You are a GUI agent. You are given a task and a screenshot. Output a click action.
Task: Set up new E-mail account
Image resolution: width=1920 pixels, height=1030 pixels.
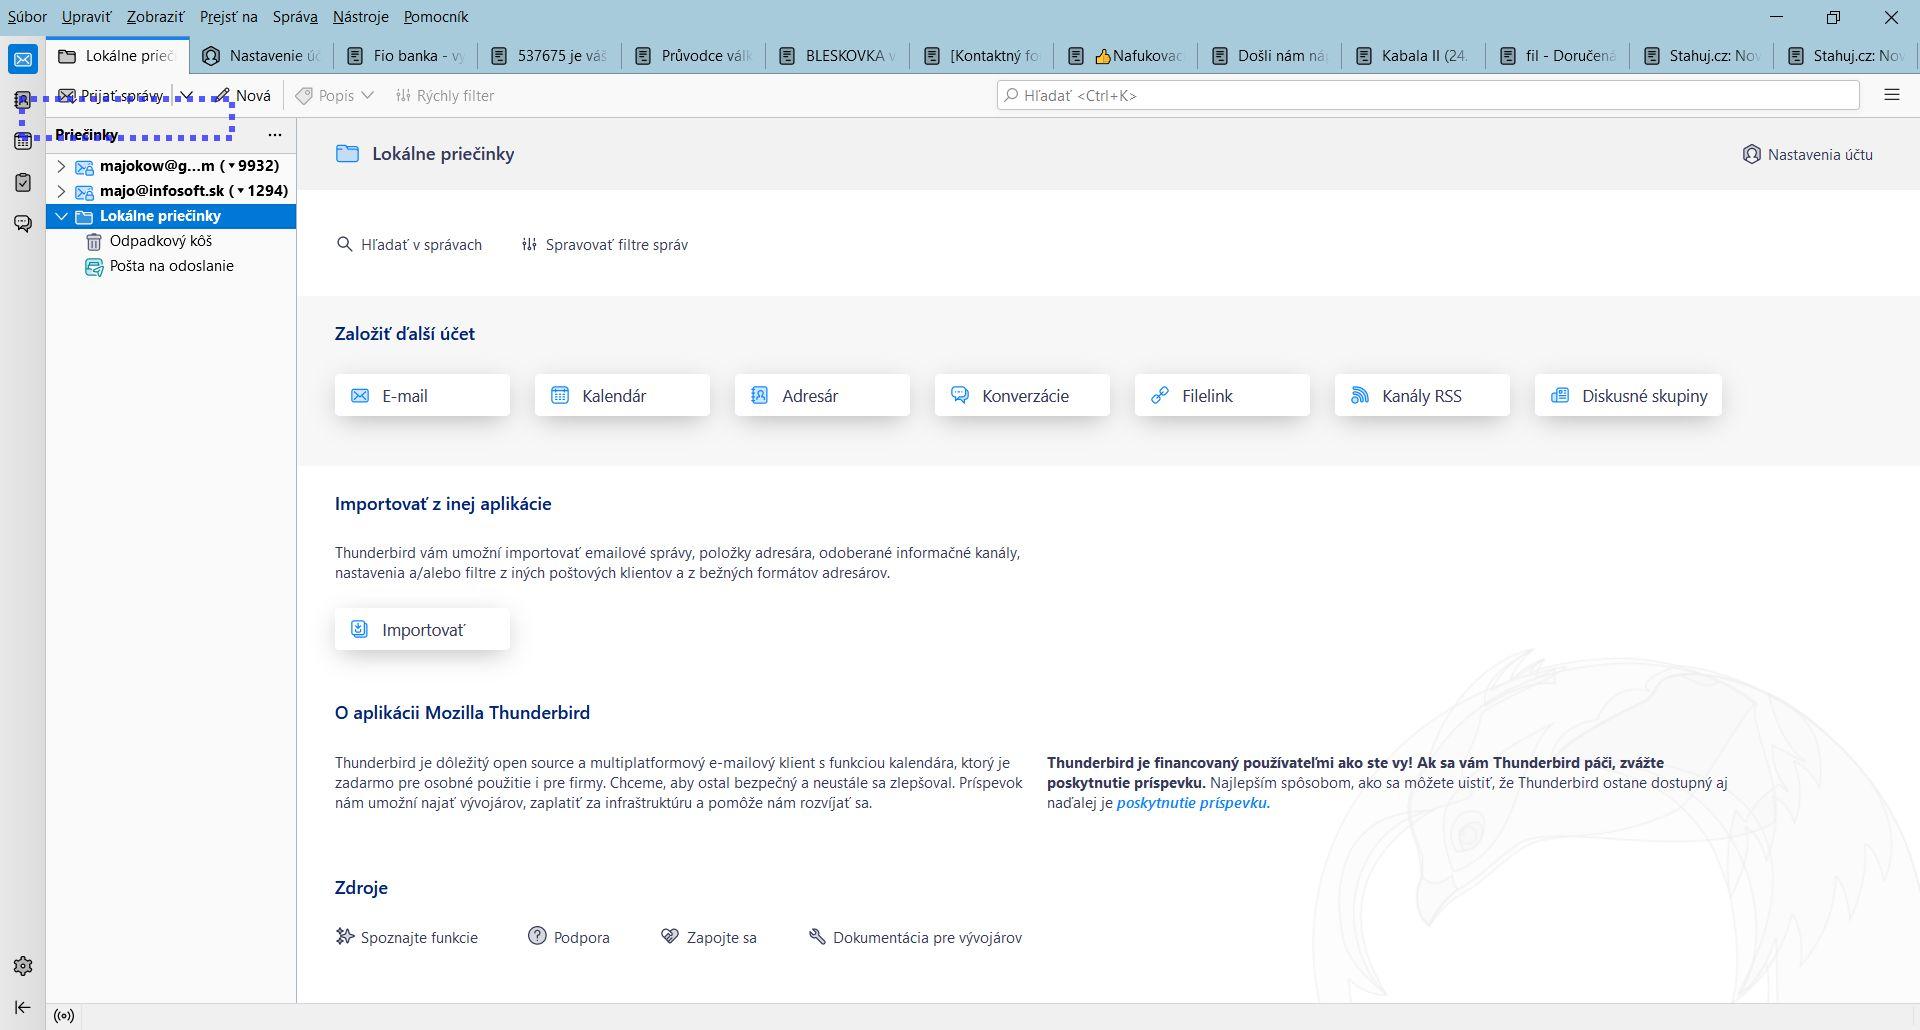422,396
